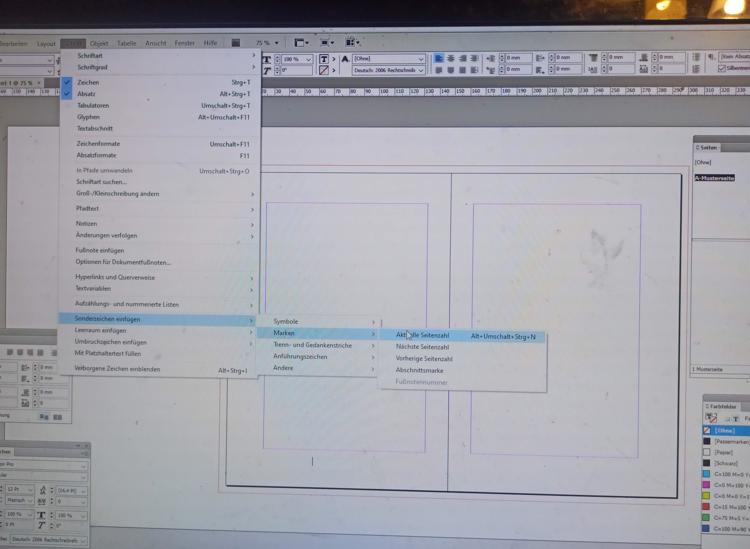The height and width of the screenshot is (549, 750).
Task: Click the bulleted list icon in control bar
Action: (x=695, y=57)
